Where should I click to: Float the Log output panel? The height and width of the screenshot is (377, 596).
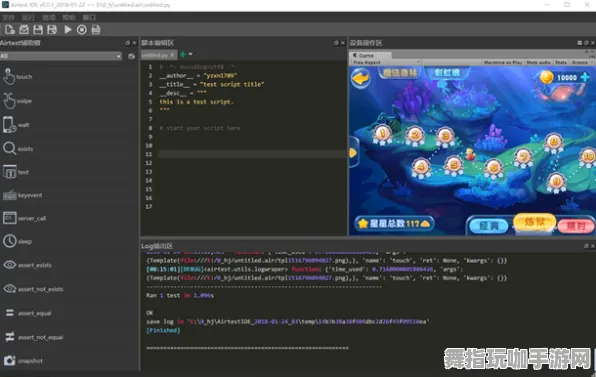pyautogui.click(x=586, y=246)
